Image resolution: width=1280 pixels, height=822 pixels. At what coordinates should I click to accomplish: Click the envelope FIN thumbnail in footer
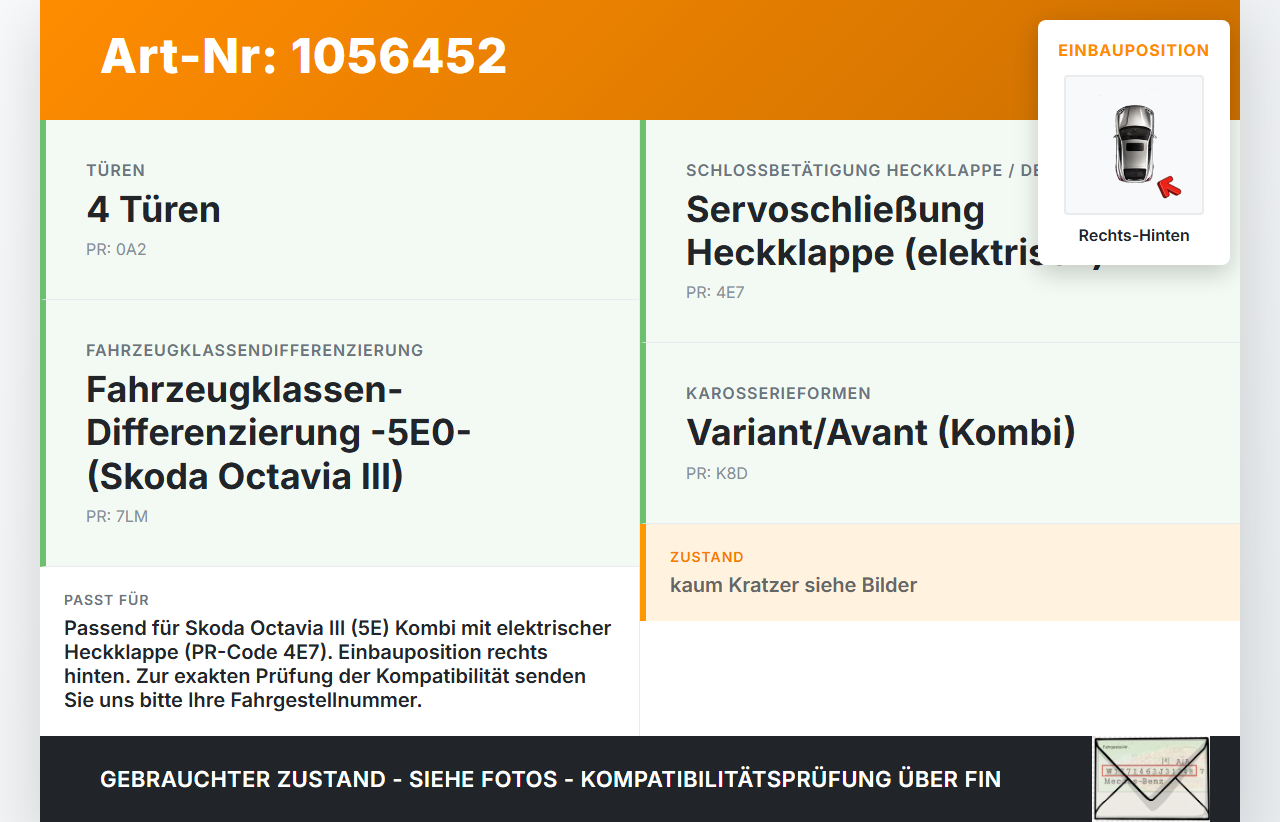tap(1151, 779)
